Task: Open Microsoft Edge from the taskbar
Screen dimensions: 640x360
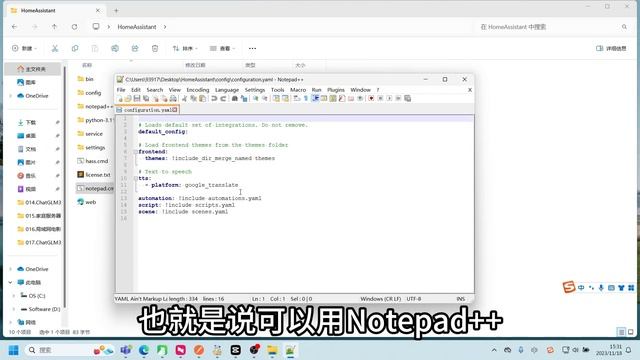Action: point(144,350)
